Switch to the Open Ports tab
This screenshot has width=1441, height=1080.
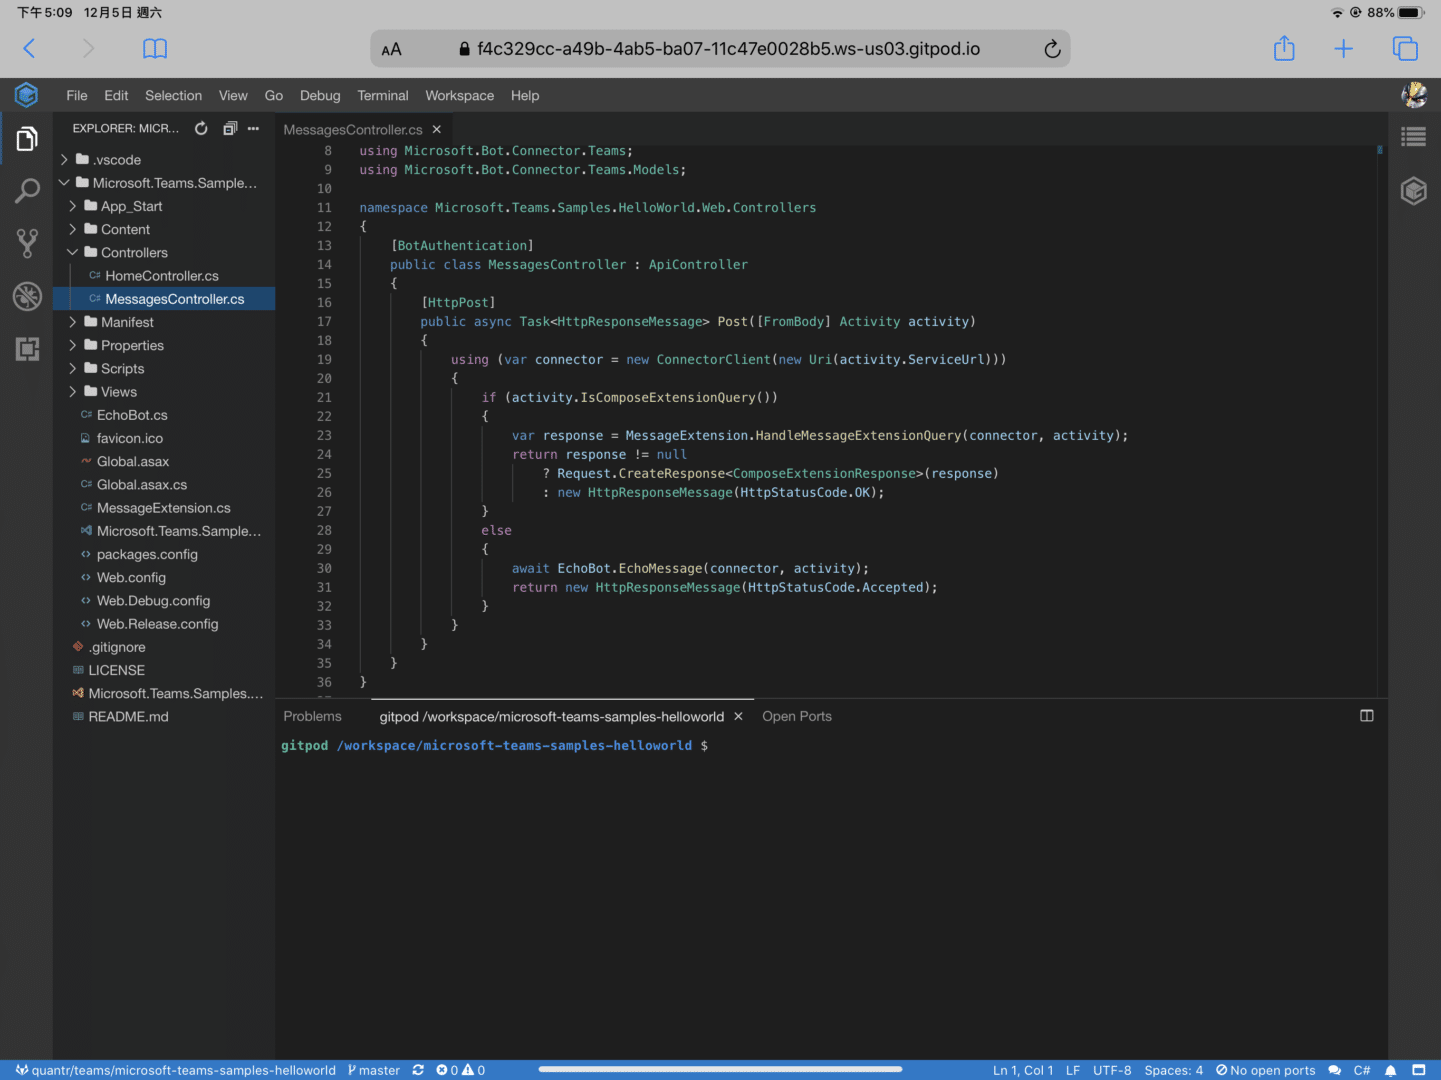[796, 716]
